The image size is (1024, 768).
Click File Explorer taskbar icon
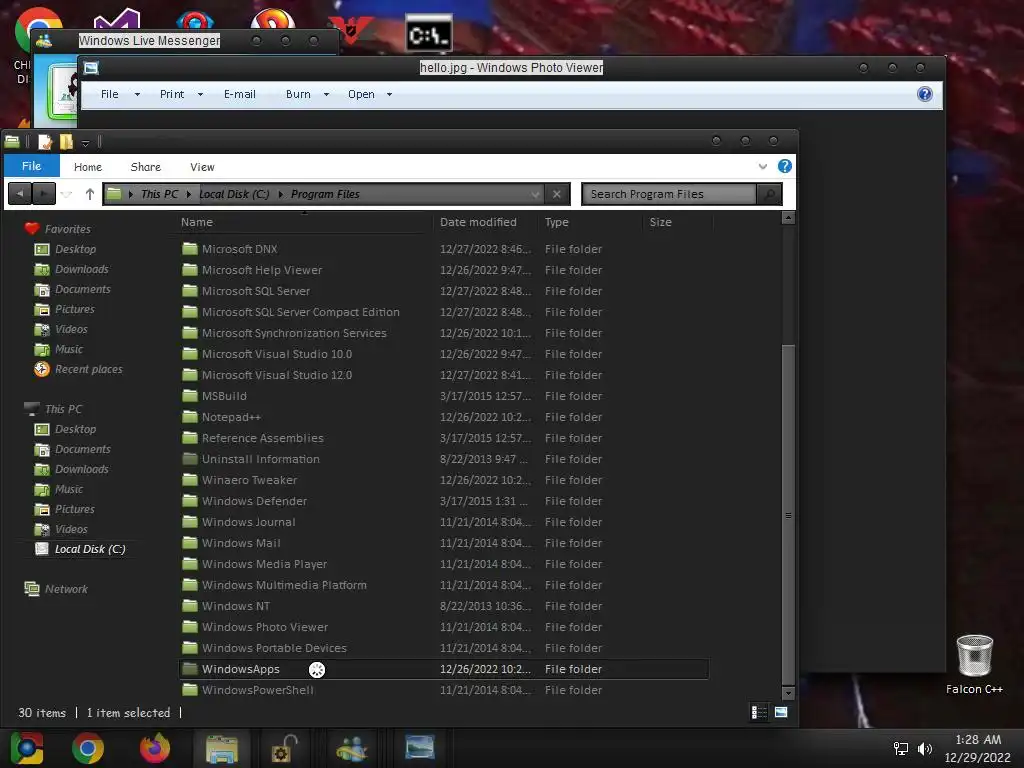(221, 748)
